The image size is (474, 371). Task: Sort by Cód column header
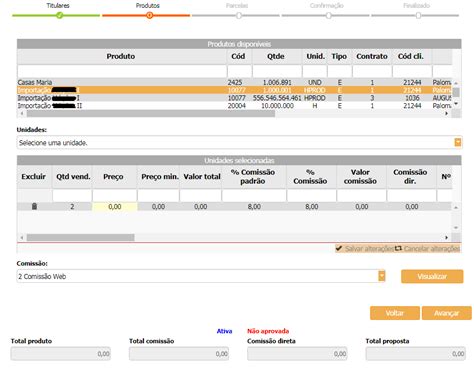238,56
